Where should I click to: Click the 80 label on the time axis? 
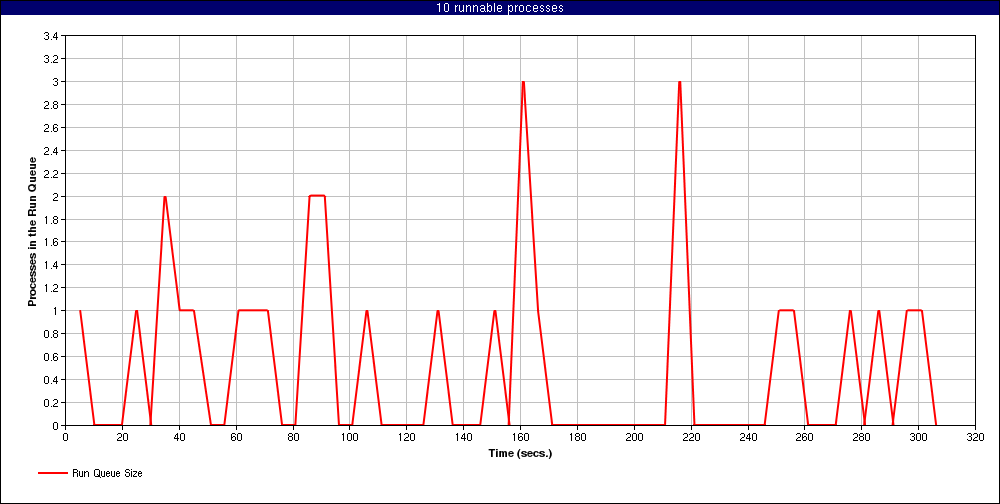click(293, 437)
